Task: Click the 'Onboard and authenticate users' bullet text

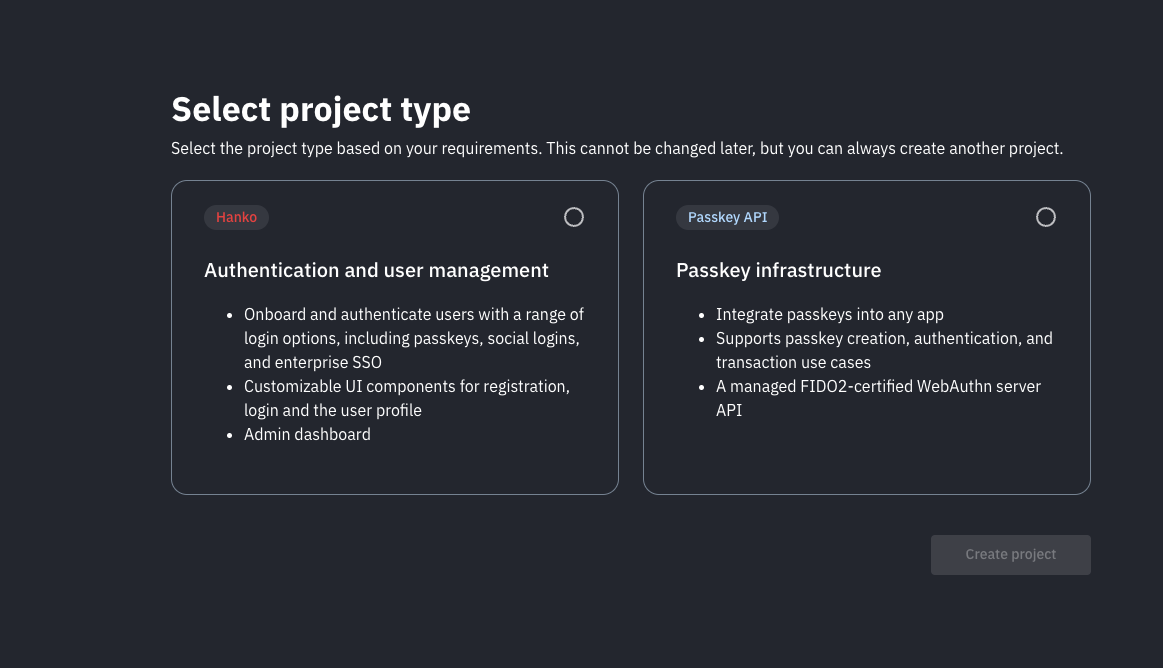Action: (414, 338)
